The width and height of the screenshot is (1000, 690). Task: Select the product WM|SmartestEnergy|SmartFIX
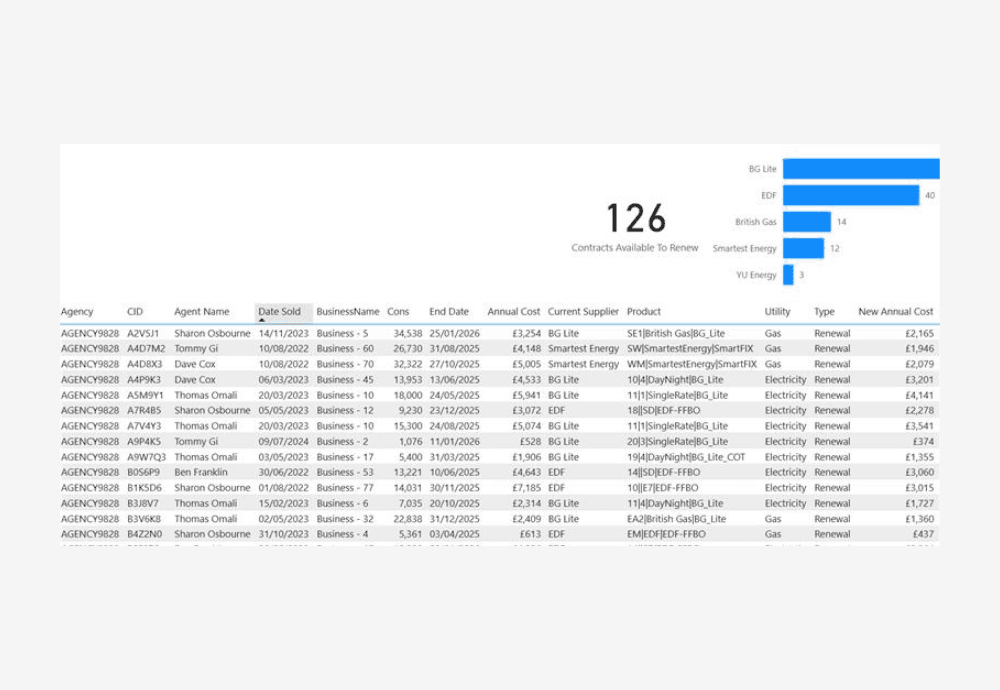692,364
